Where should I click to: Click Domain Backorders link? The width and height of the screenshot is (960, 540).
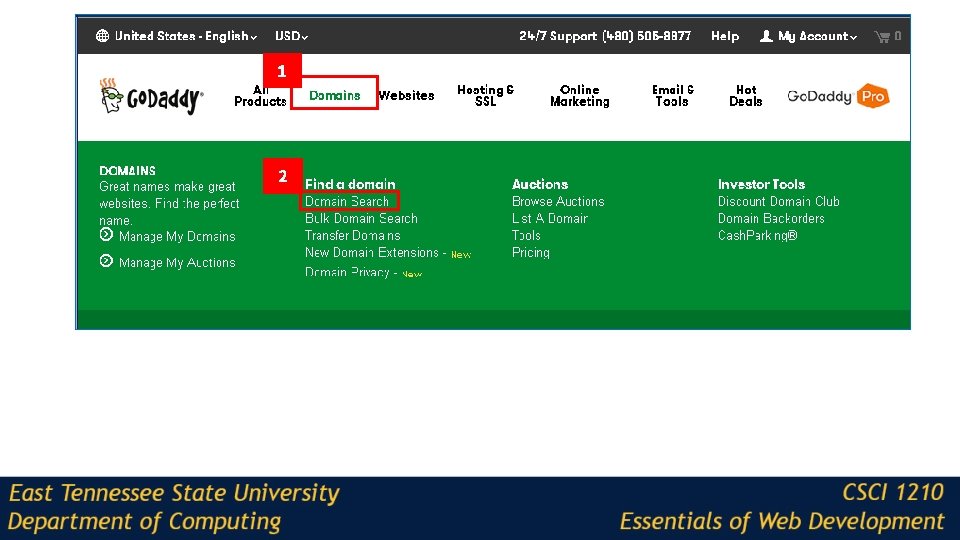771,219
